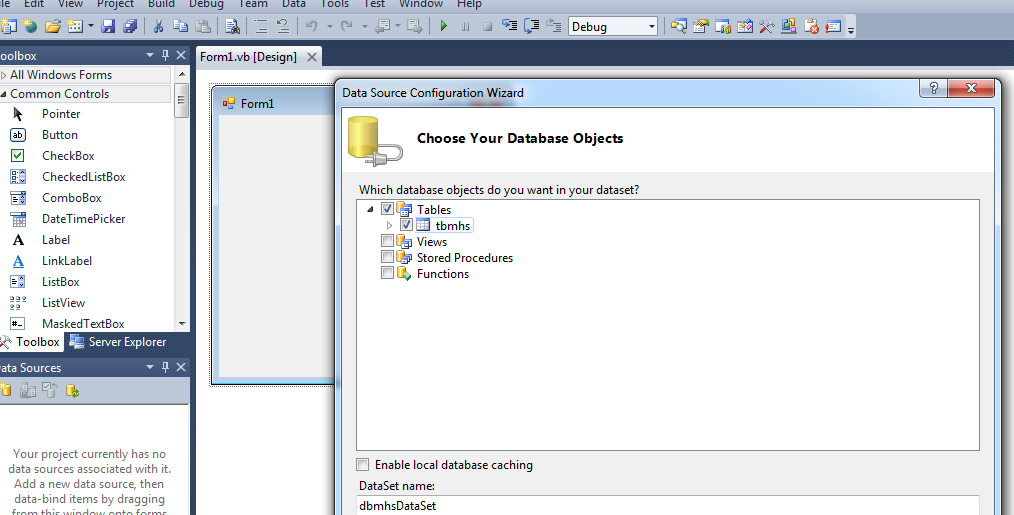Viewport: 1014px width, 515px height.
Task: Click the Add New Item toolbar icon
Action: click(75, 27)
